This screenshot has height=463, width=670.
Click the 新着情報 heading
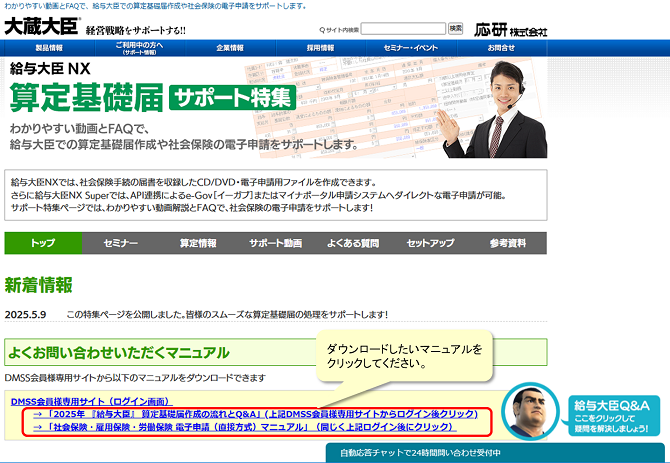point(38,285)
